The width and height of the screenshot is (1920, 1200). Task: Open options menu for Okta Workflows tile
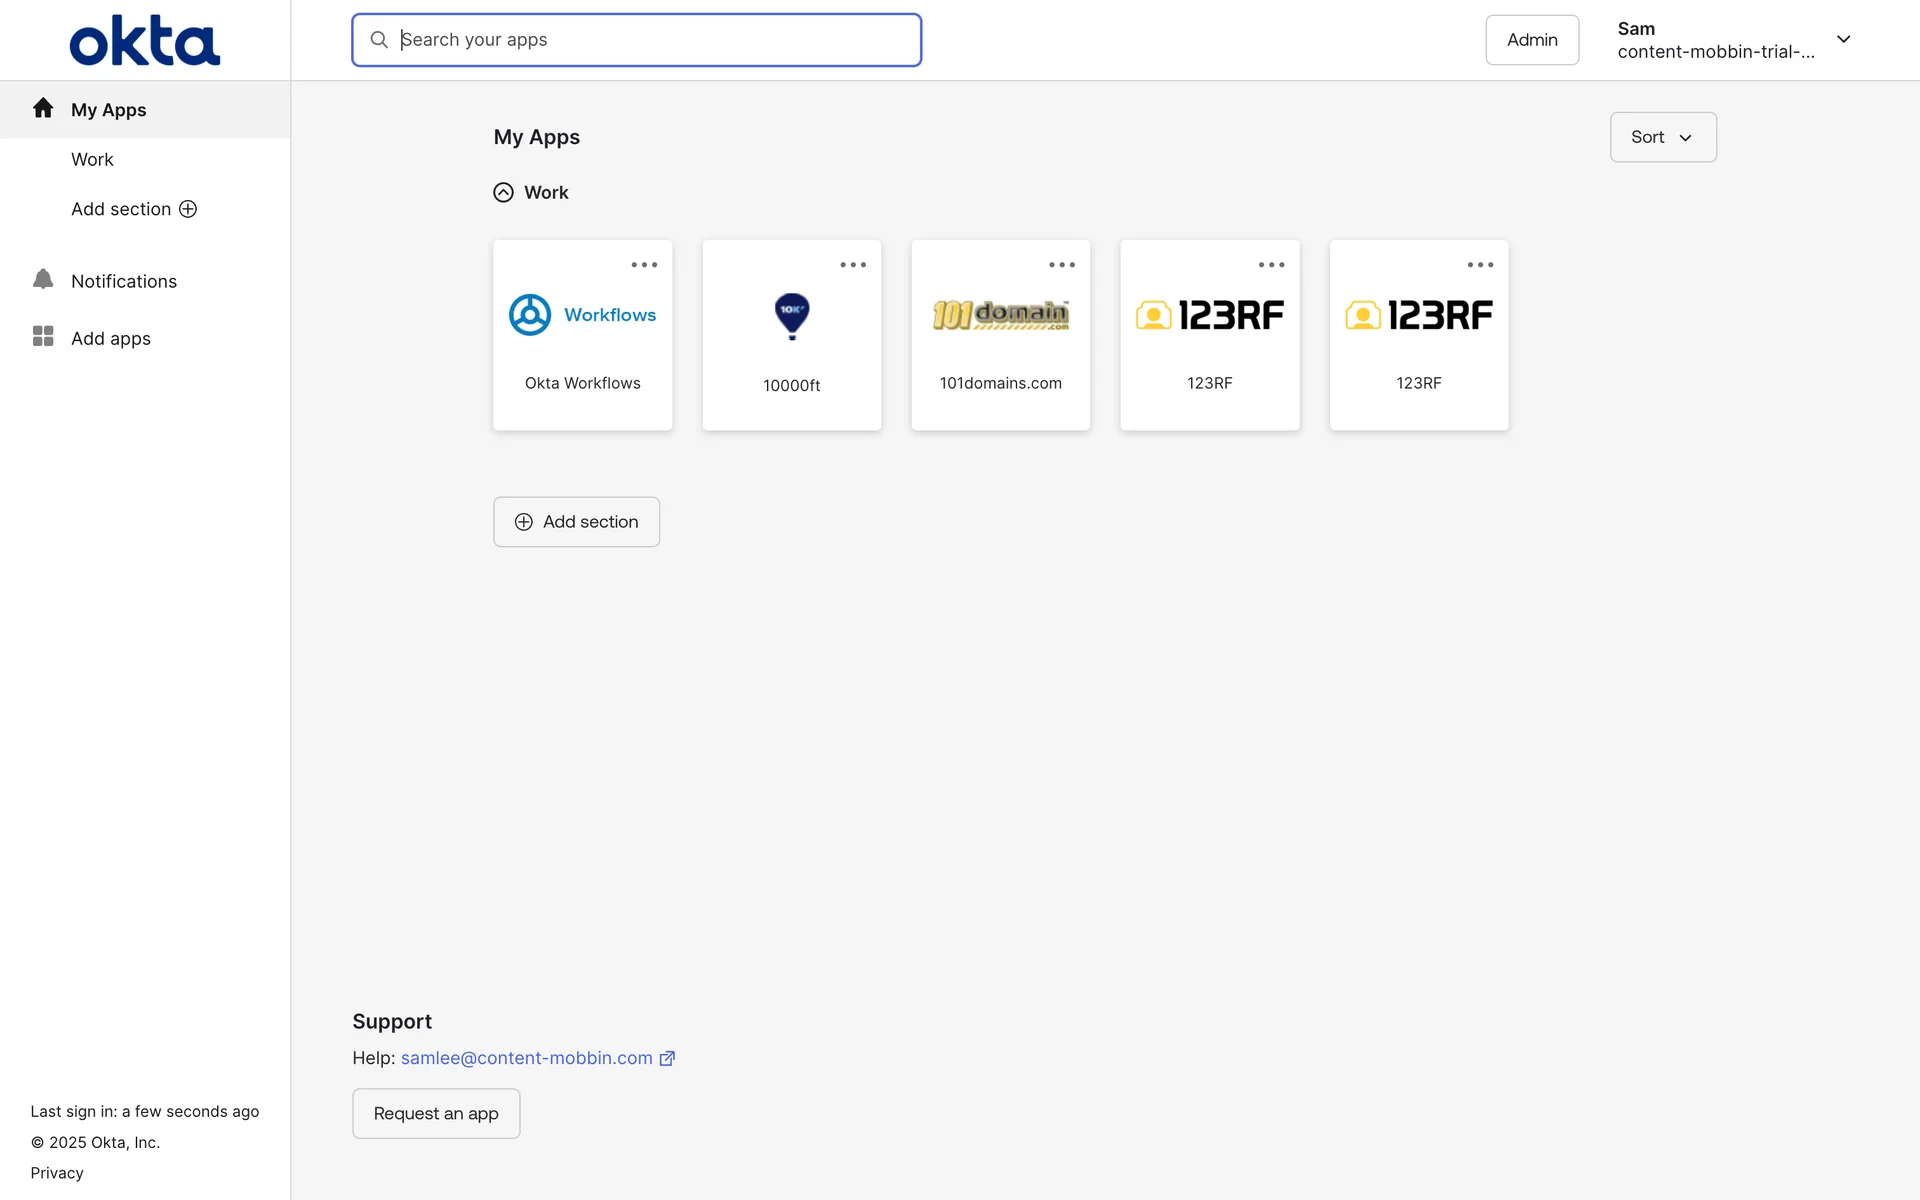[644, 265]
